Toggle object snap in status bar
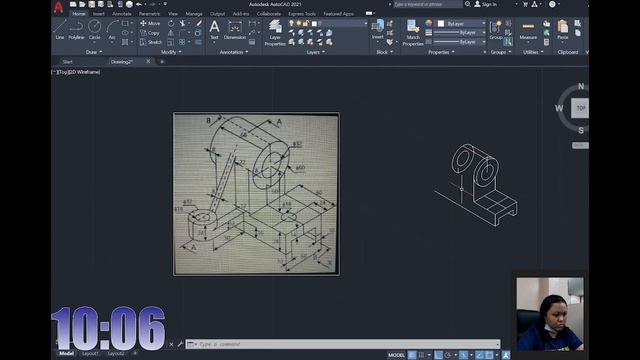This screenshot has height=360, width=640. (x=489, y=355)
